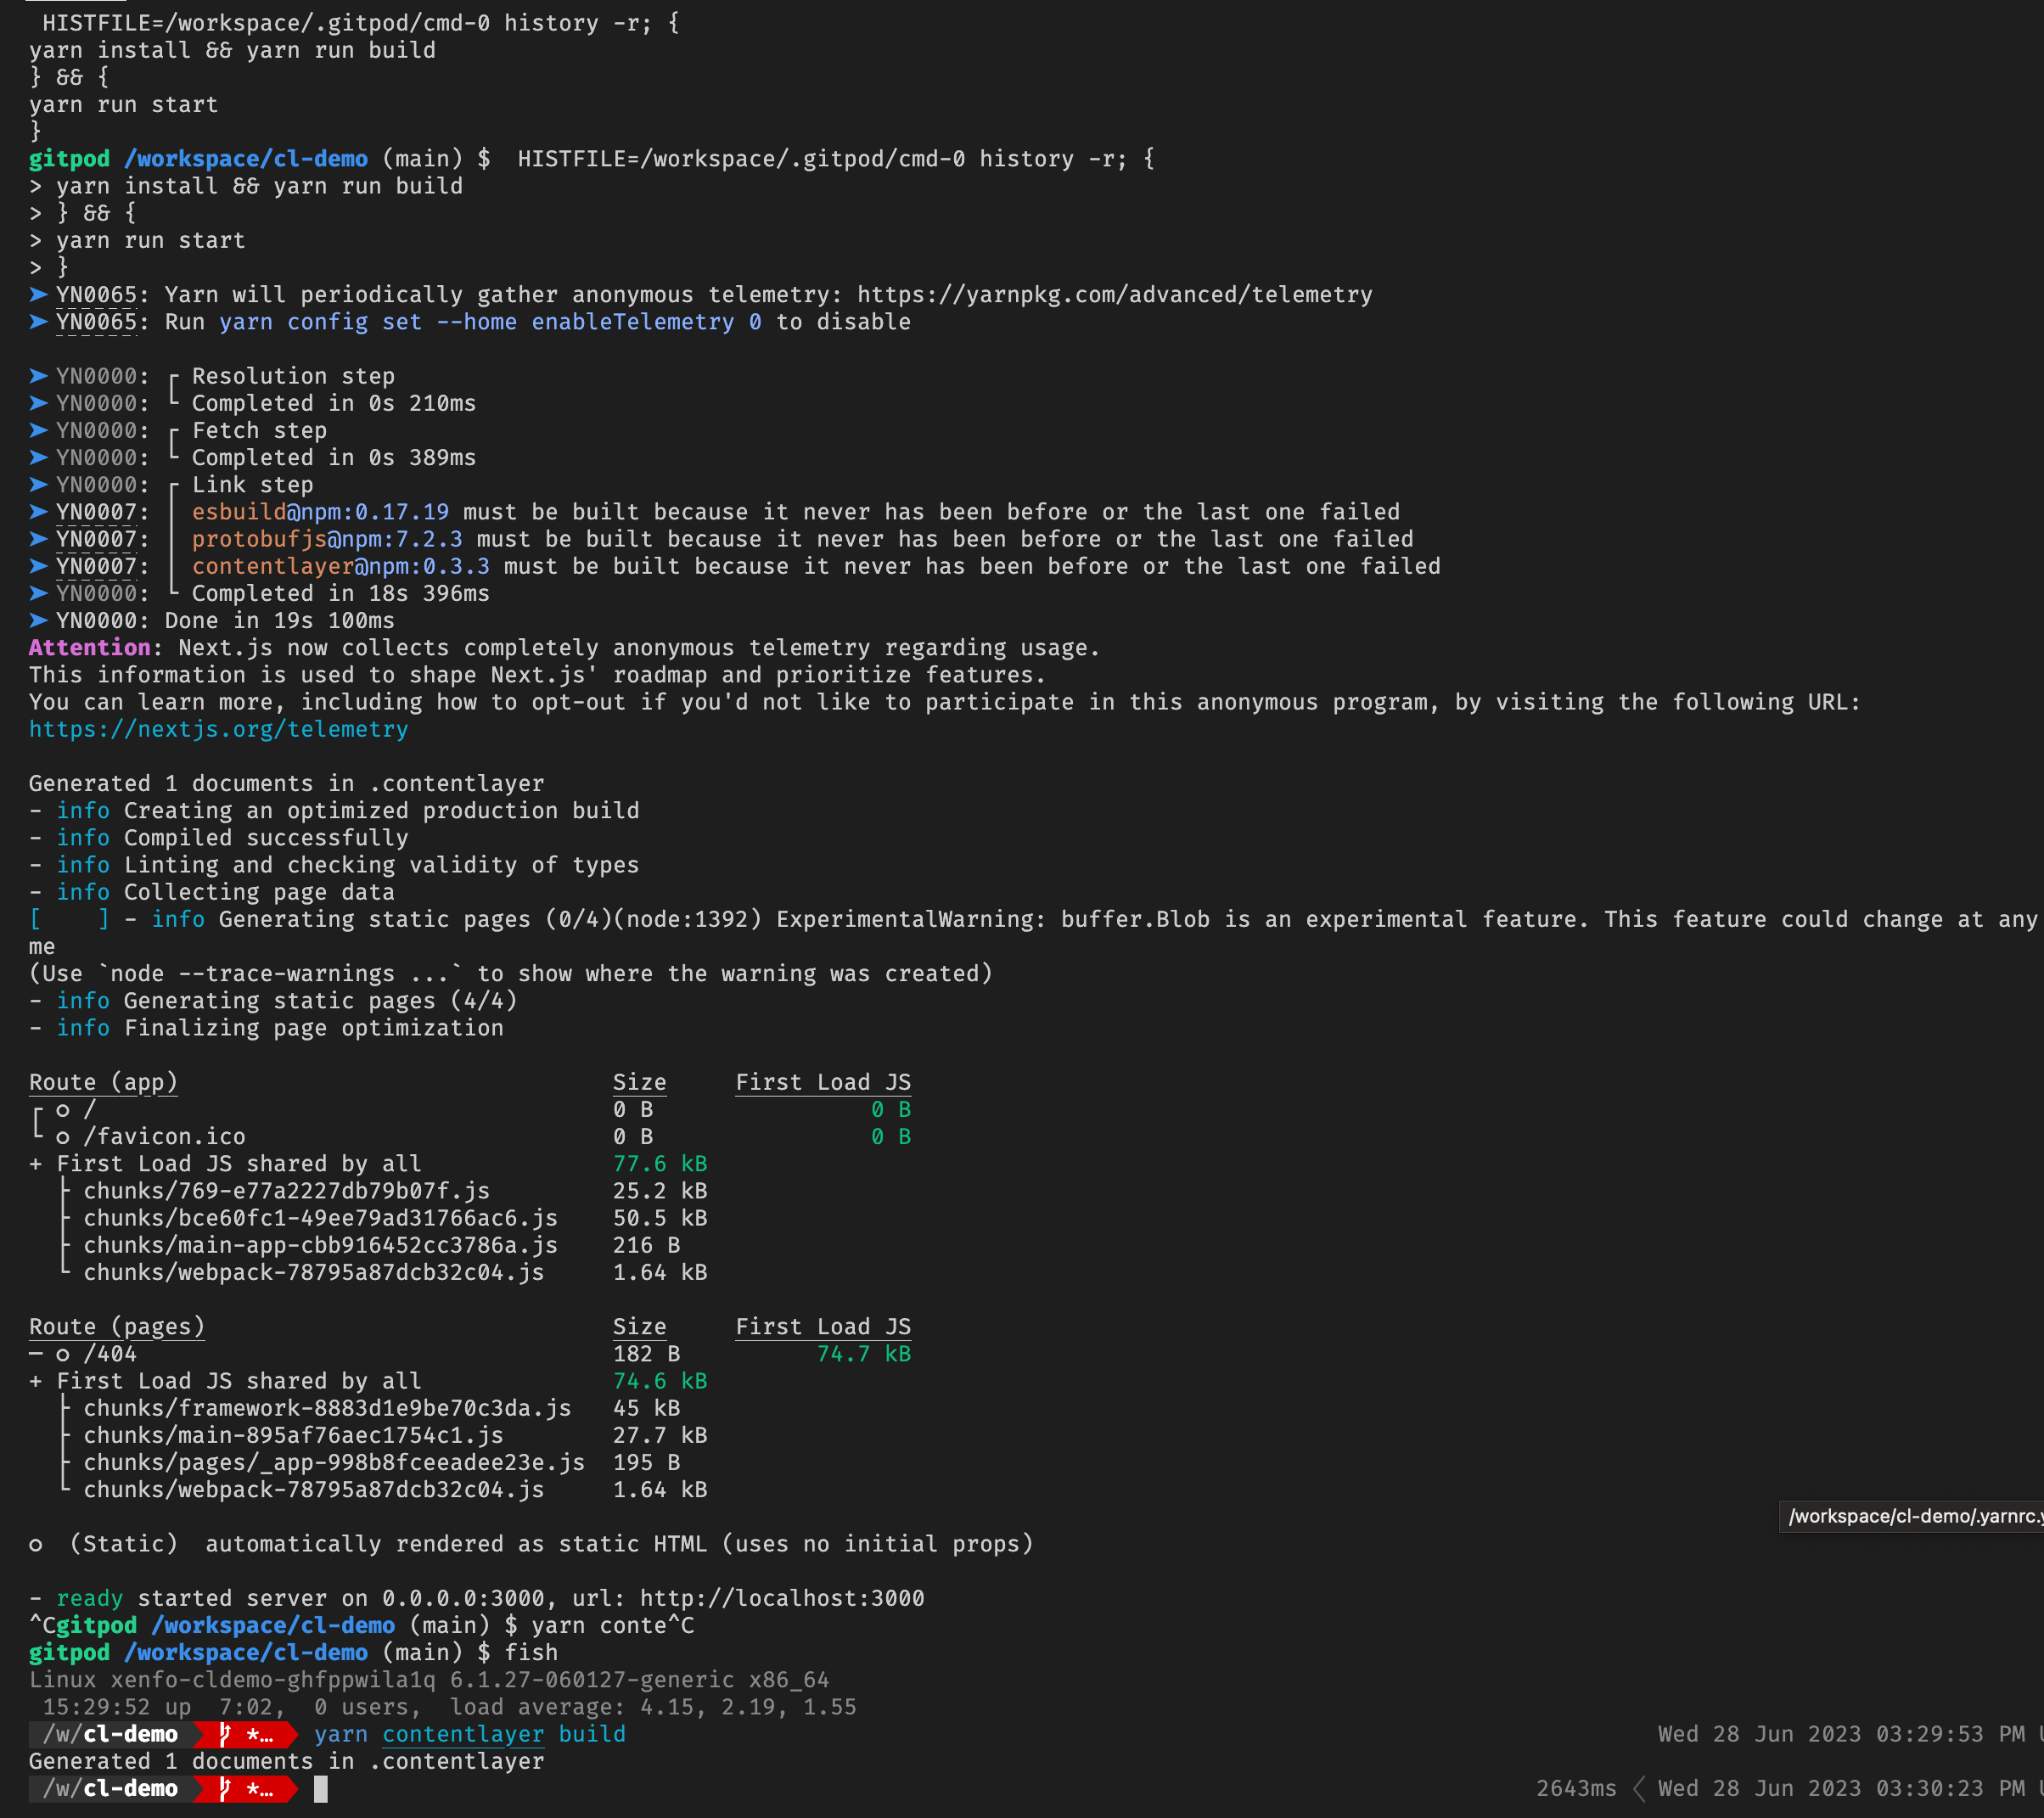Click the left-angle chevron before the last timestamp
Viewport: 2044px width, 1818px height.
[x=1641, y=1788]
